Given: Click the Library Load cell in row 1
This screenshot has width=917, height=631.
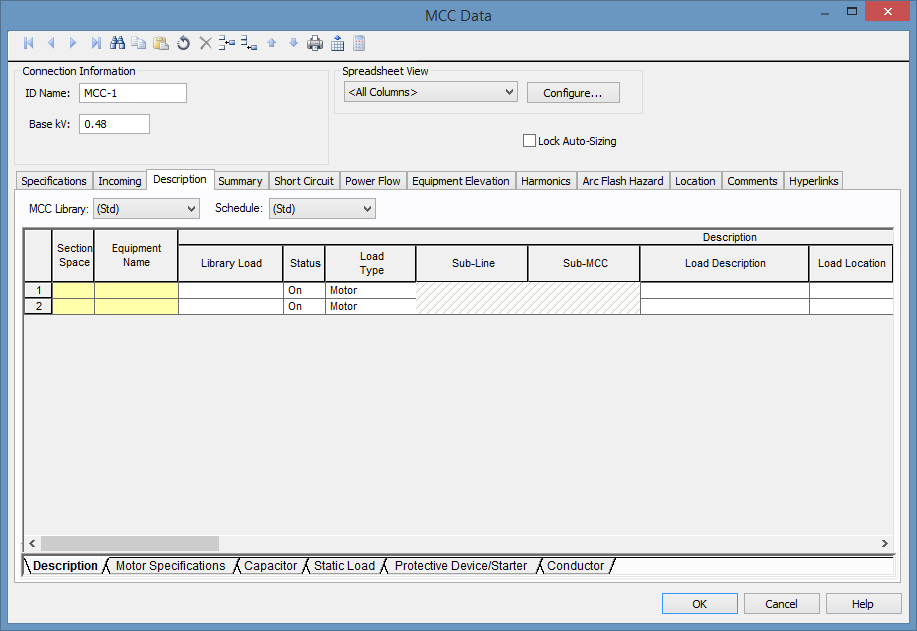Looking at the screenshot, I should (231, 290).
